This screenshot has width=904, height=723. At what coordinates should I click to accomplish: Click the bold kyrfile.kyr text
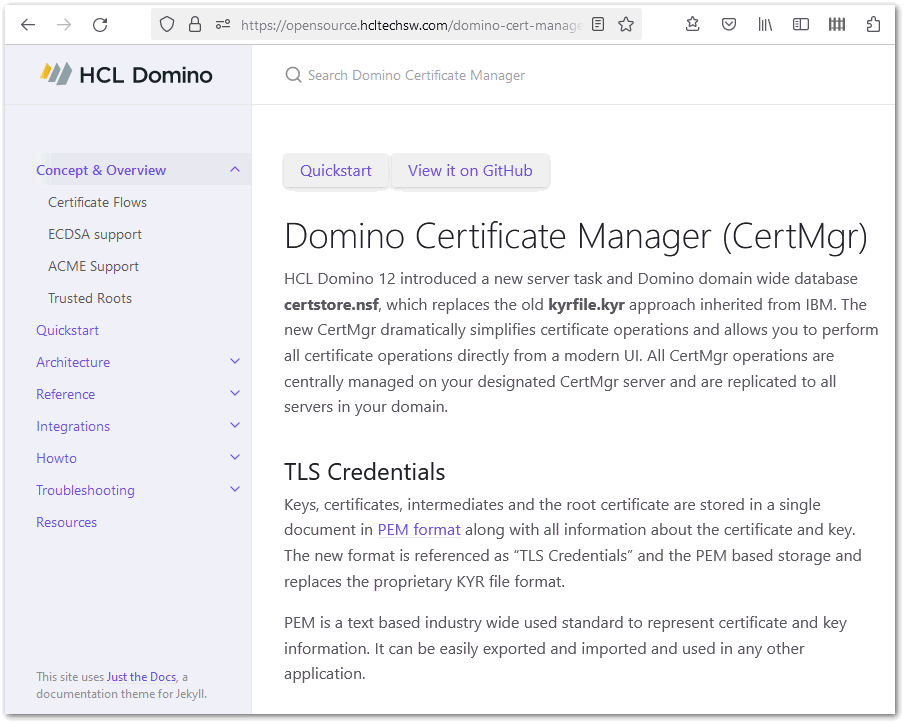pos(586,304)
